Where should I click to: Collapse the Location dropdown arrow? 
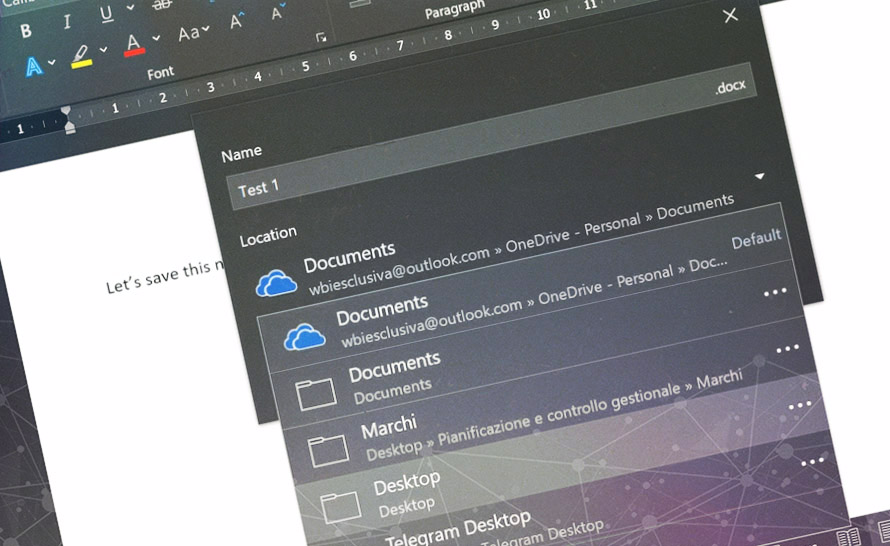pyautogui.click(x=760, y=176)
